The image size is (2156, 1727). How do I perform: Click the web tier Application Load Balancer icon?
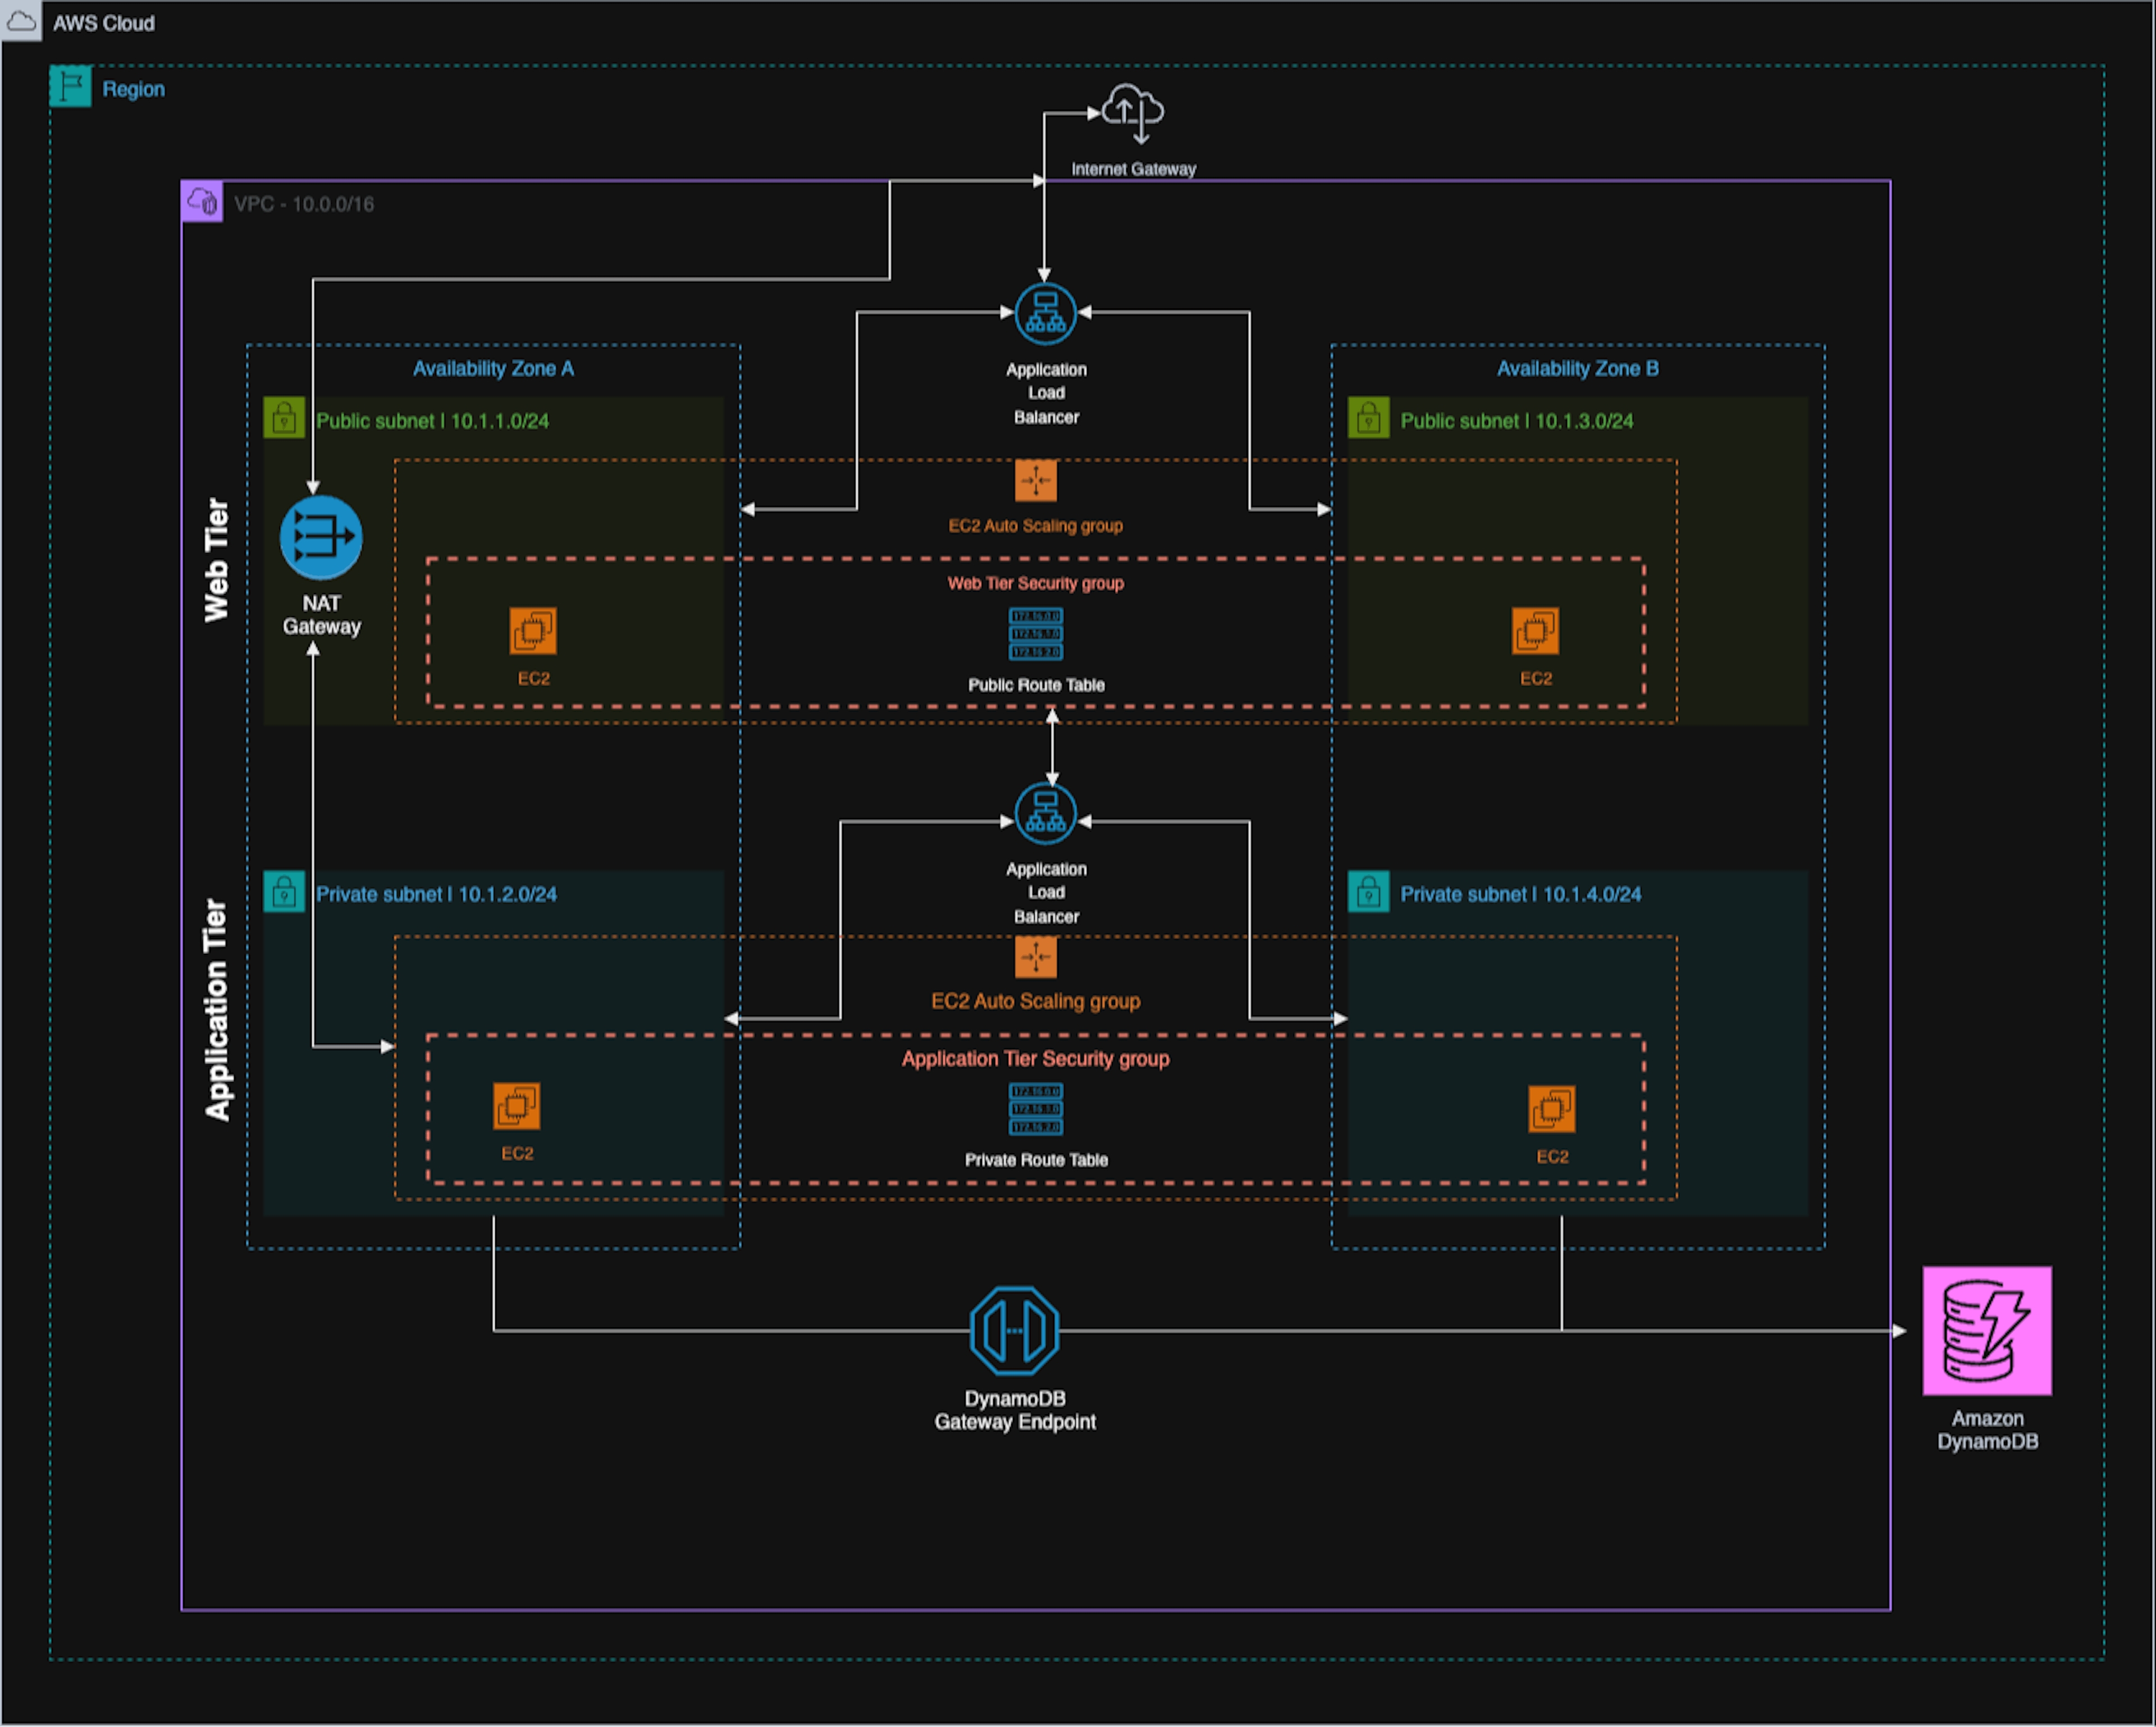point(1046,313)
